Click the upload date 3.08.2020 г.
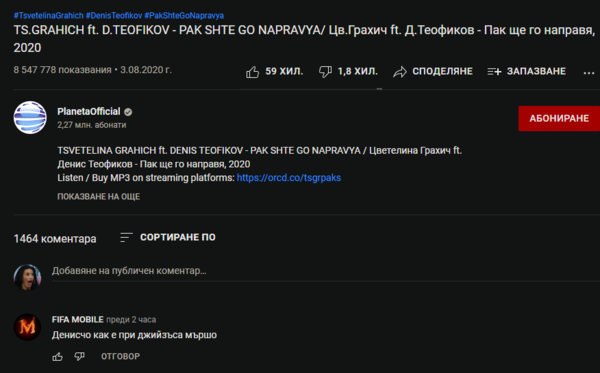Viewport: 600px width, 373px height. (146, 70)
